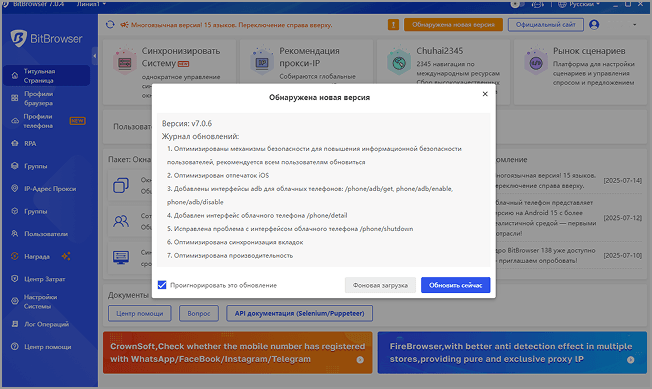The image size is (652, 389).
Task: Click the sparkle icon next to Награда
Action: [66, 256]
